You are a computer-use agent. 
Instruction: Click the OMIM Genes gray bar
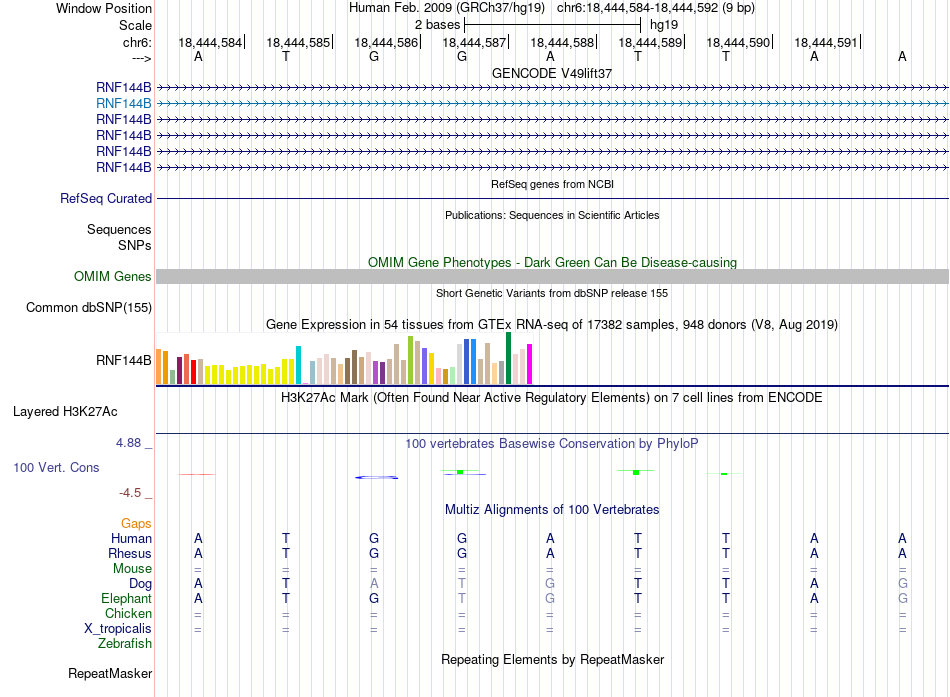(x=552, y=276)
